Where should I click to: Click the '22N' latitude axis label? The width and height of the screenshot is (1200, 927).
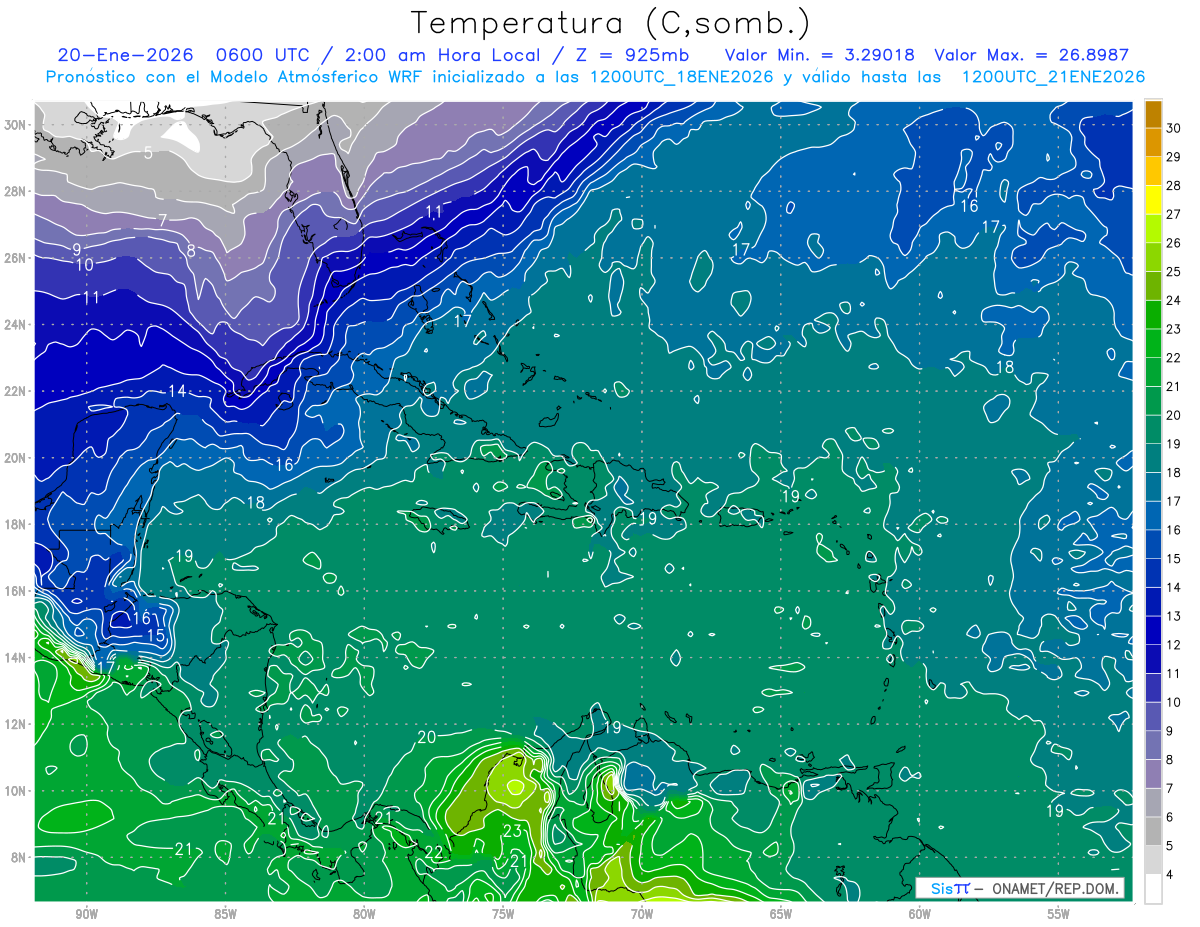click(17, 391)
